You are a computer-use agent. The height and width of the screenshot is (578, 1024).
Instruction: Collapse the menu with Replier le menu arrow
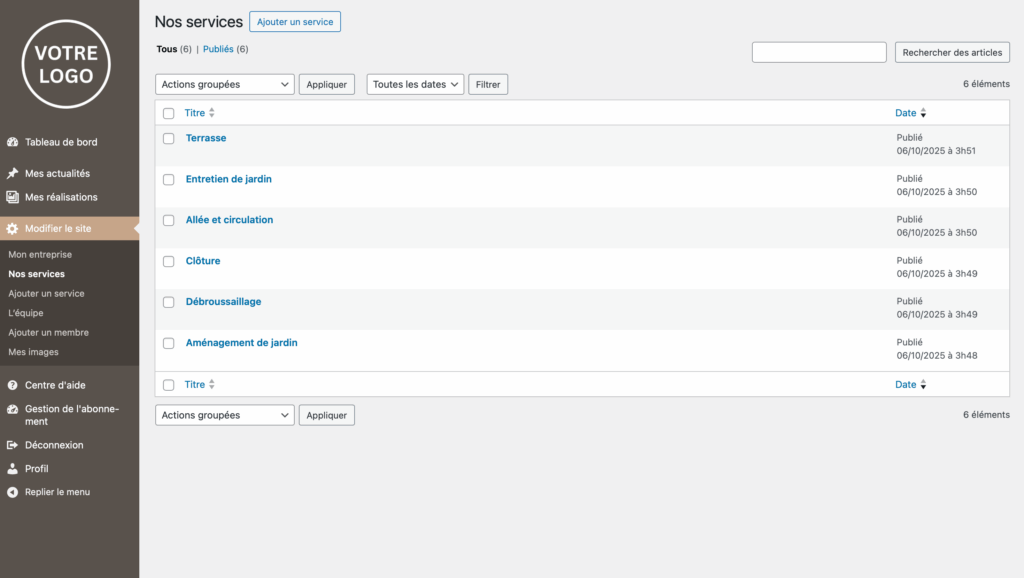point(13,492)
